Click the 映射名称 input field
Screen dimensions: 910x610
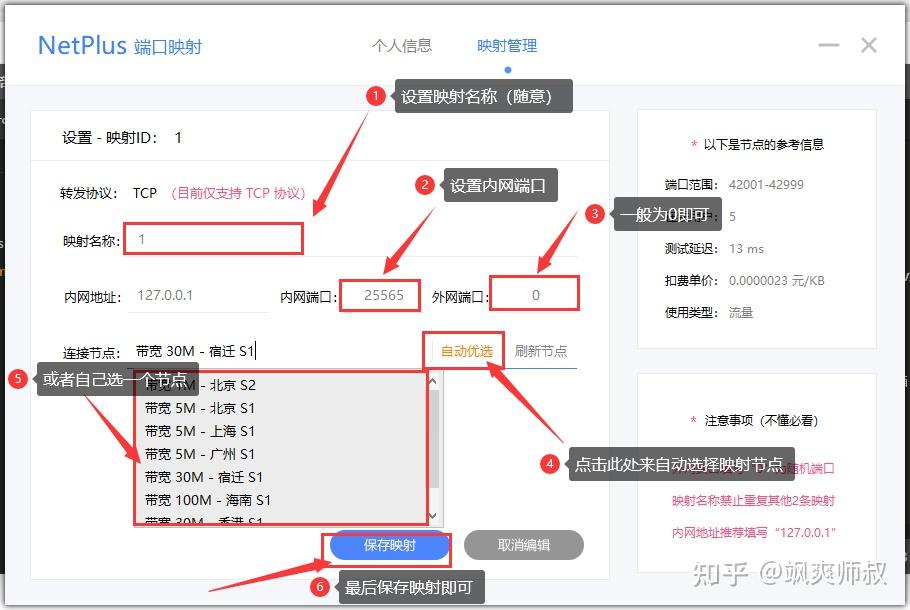(212, 238)
